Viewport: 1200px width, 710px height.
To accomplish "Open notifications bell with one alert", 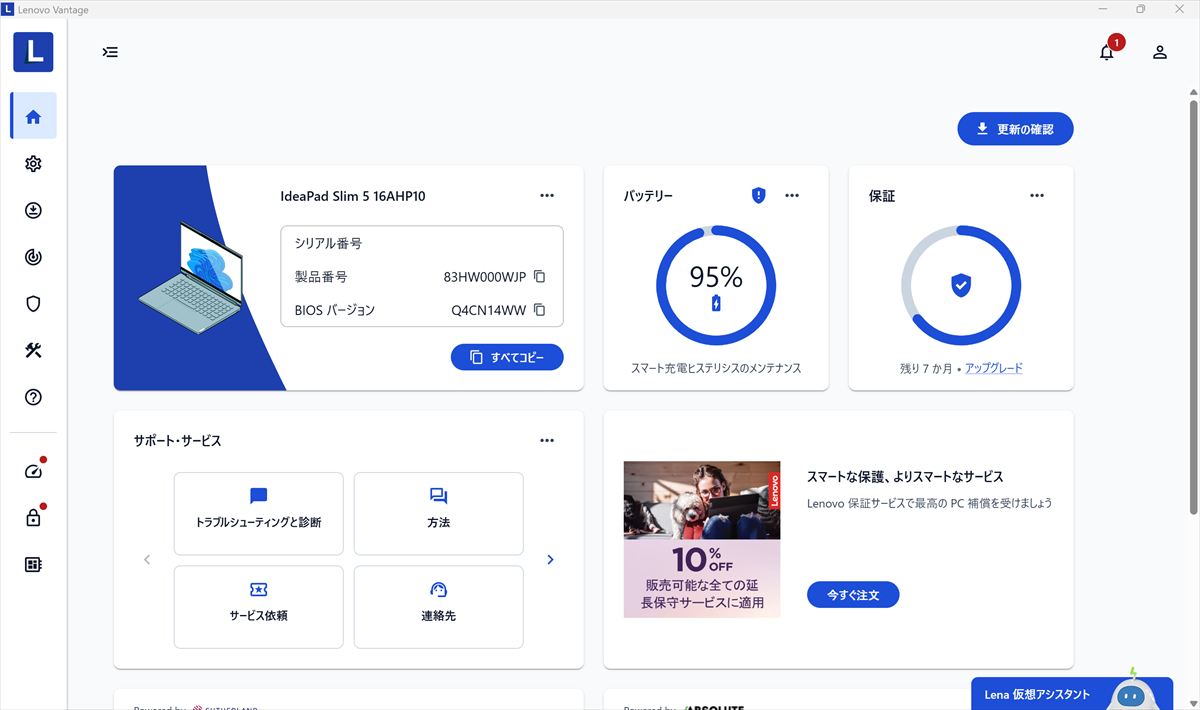I will [1107, 52].
